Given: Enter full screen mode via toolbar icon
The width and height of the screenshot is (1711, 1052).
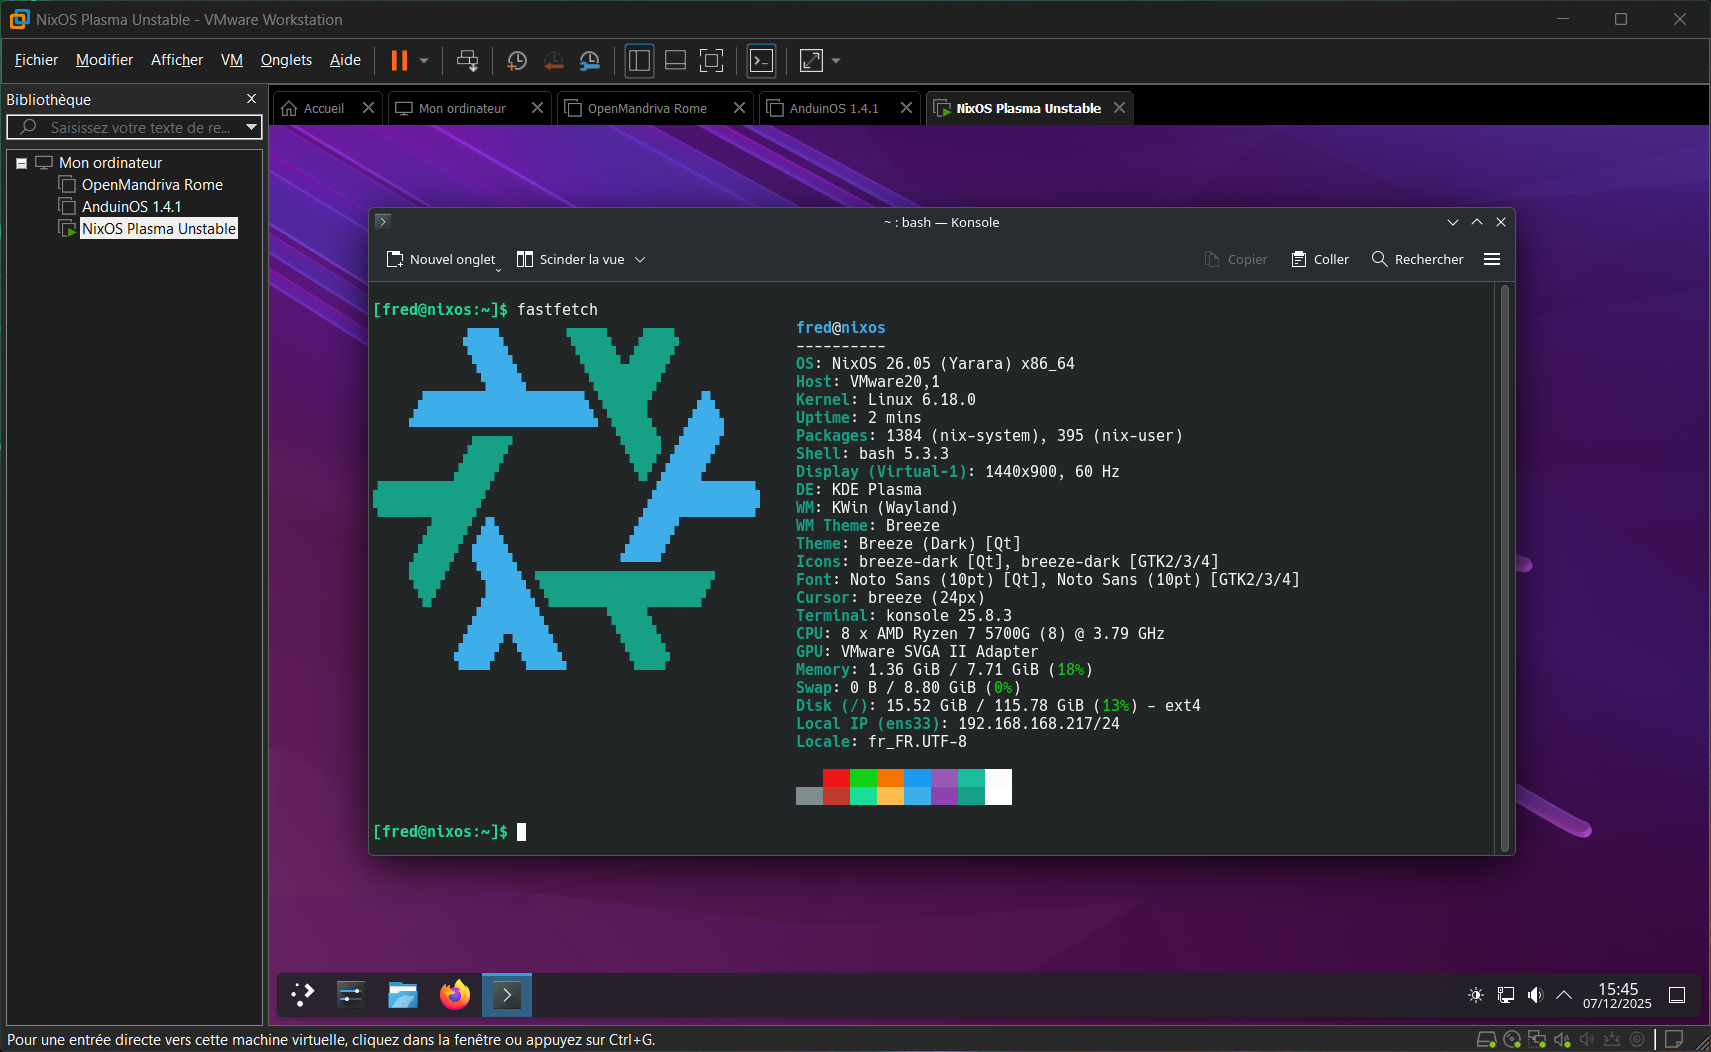Looking at the screenshot, I should pos(711,61).
